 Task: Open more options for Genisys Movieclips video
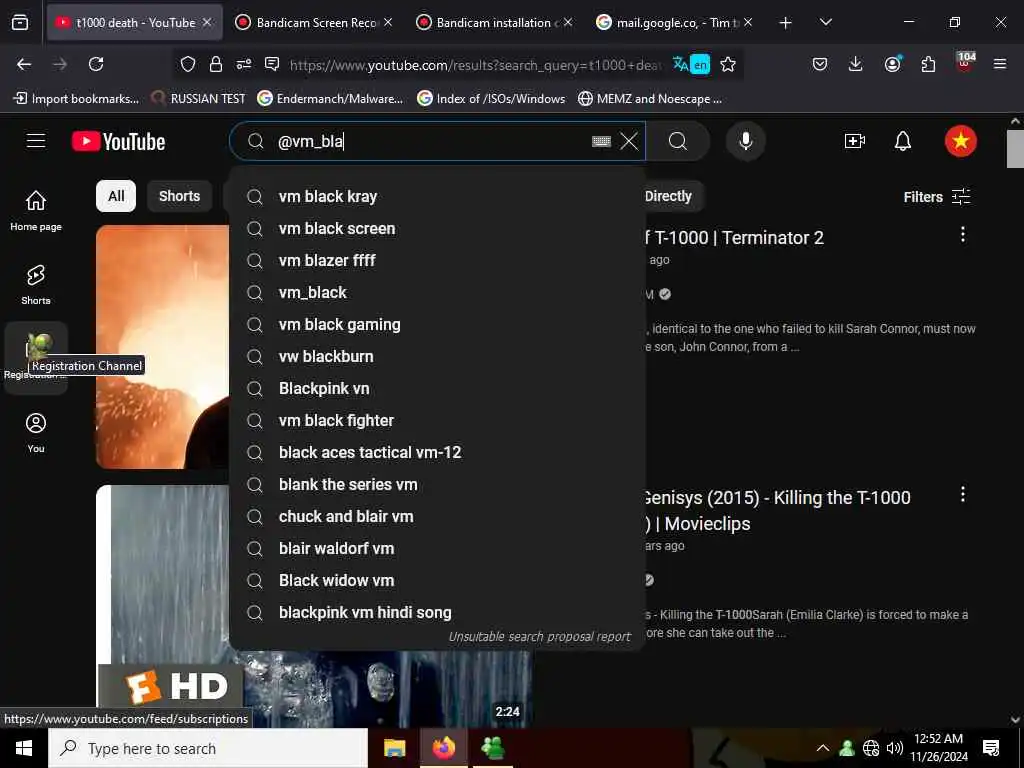tap(963, 494)
